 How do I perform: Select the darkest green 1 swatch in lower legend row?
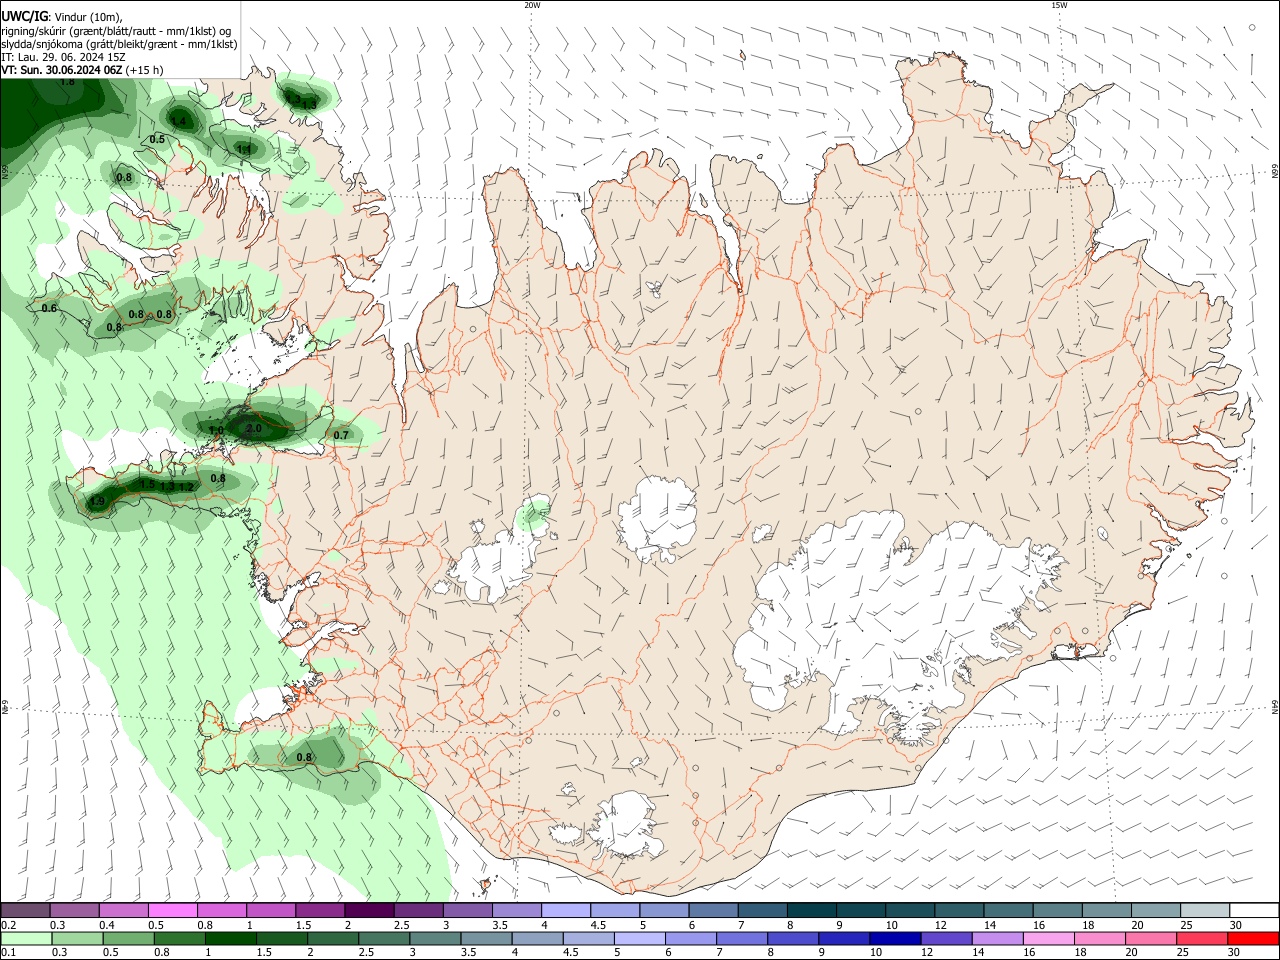pyautogui.click(x=230, y=938)
